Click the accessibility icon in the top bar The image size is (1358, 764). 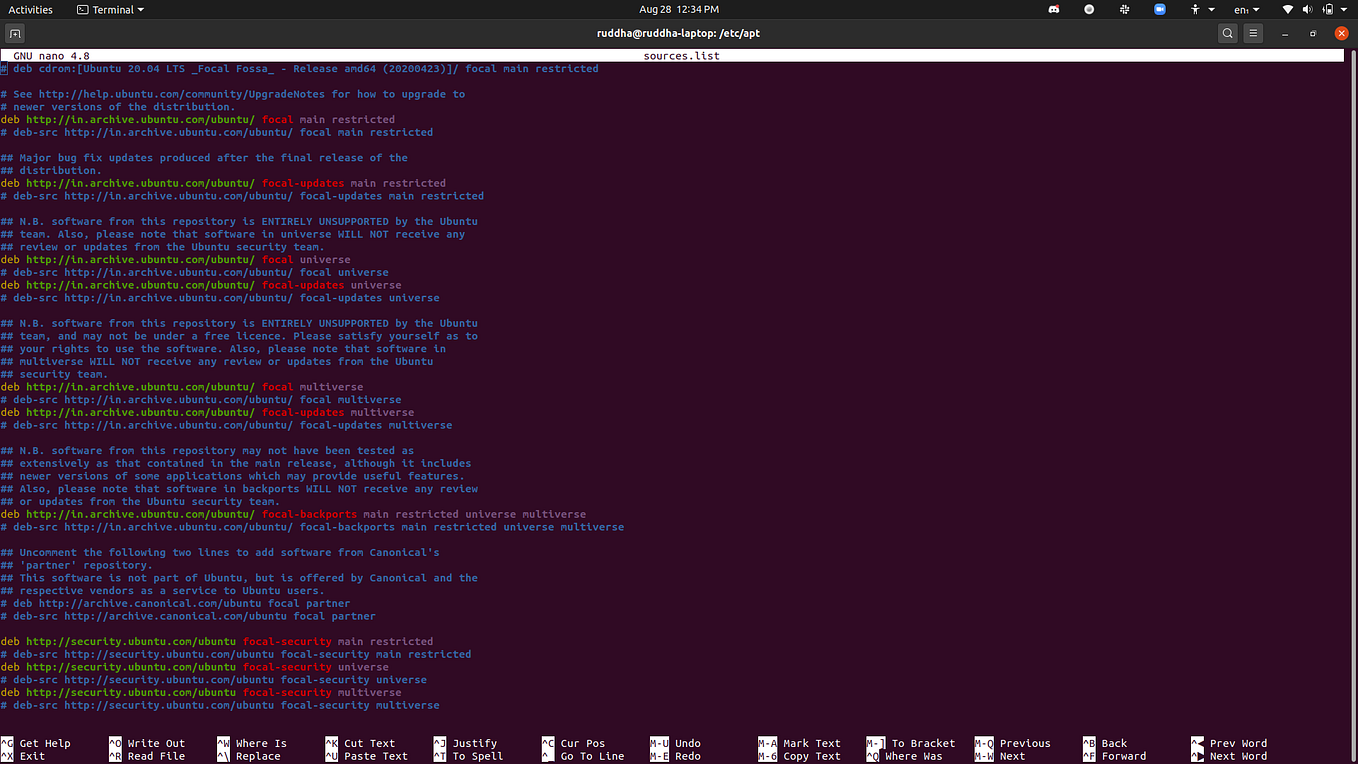(1195, 10)
